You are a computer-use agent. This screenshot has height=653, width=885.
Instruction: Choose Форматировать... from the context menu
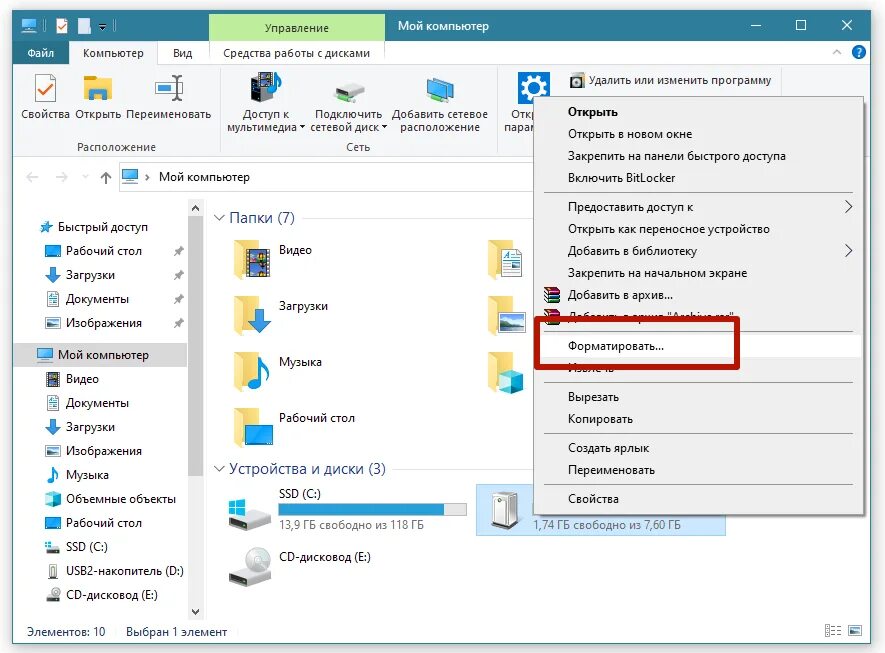tap(698, 346)
